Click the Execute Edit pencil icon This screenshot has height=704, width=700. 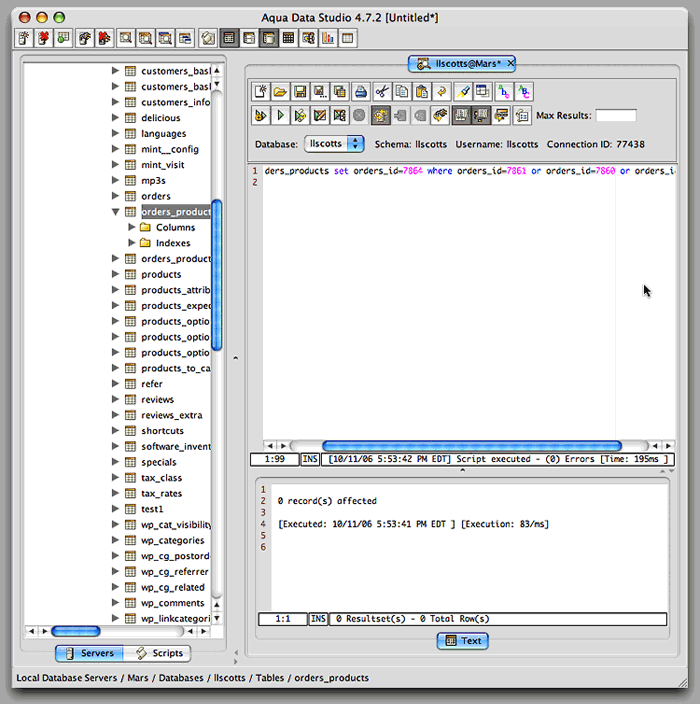(320, 115)
